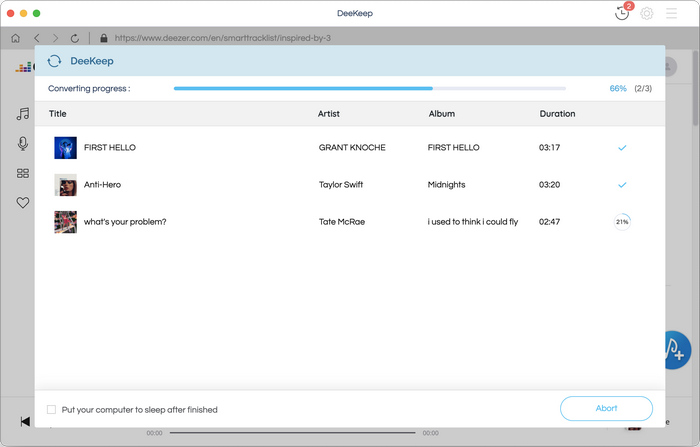Click the Duration column header

pos(557,114)
